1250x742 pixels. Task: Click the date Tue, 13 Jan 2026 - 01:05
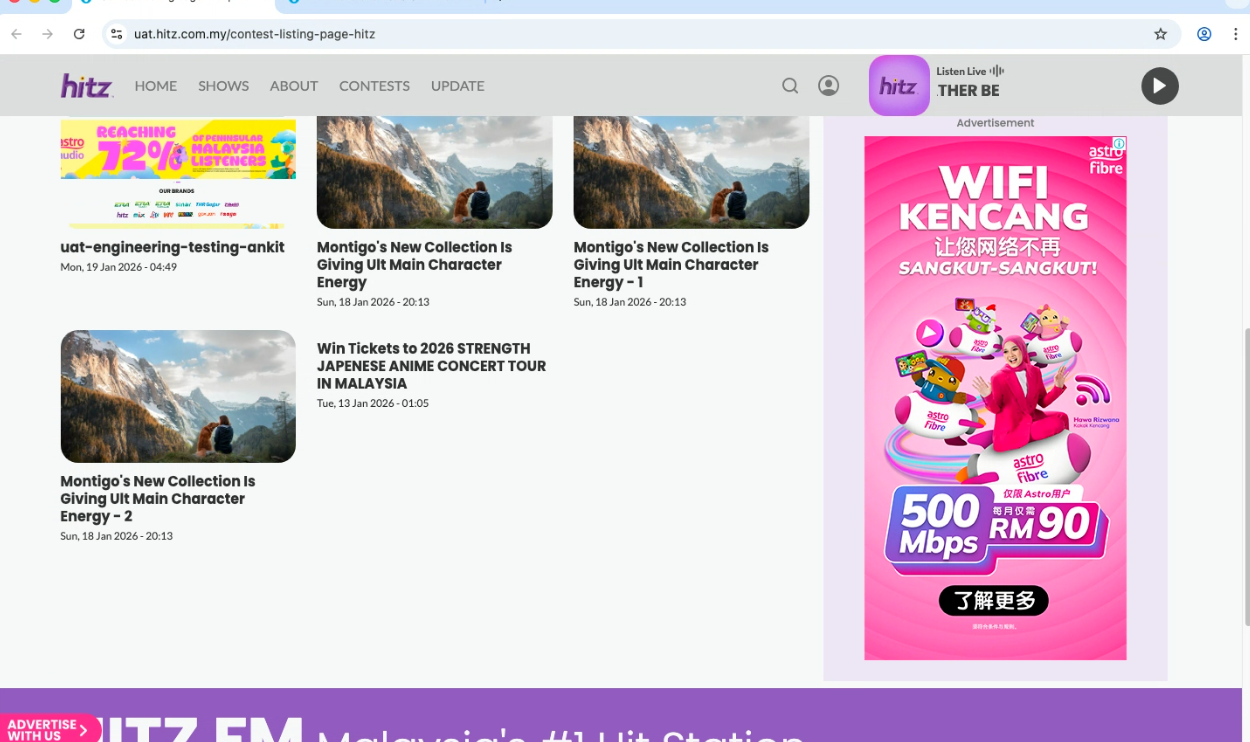click(x=373, y=403)
